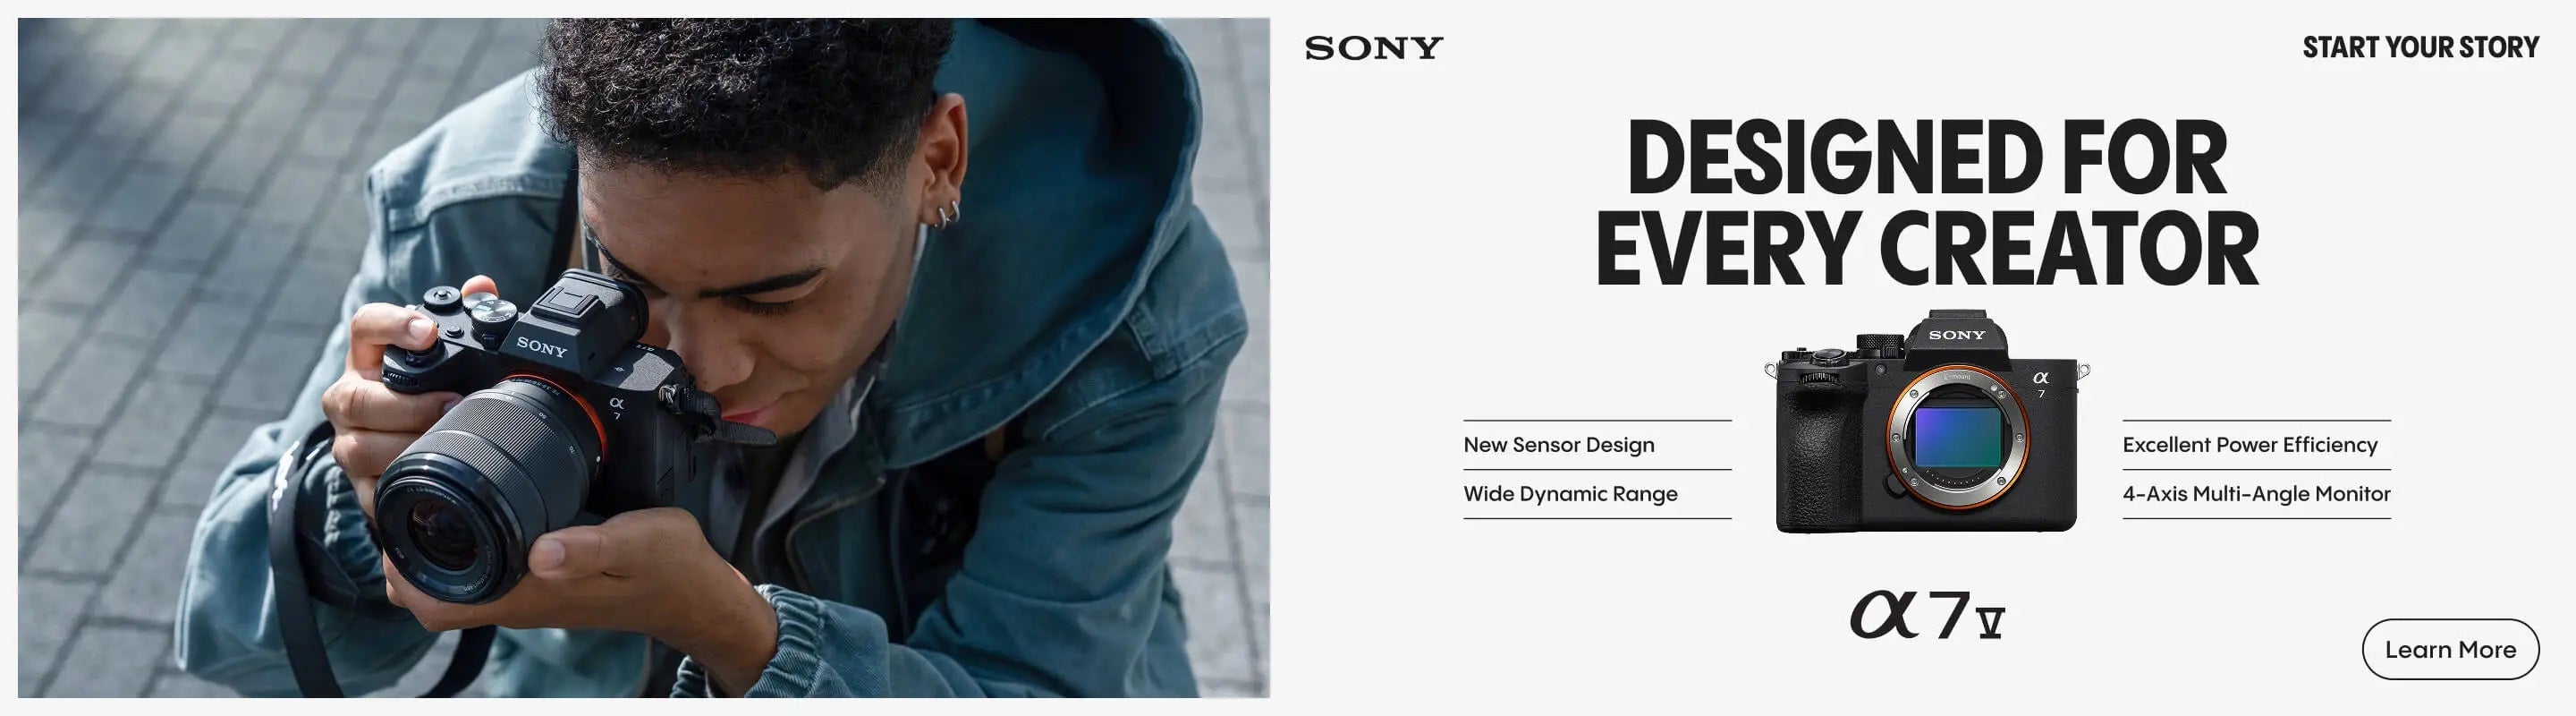Viewport: 2576px width, 716px height.
Task: Click the SONY logo on the photographer's camera
Action: tap(541, 346)
